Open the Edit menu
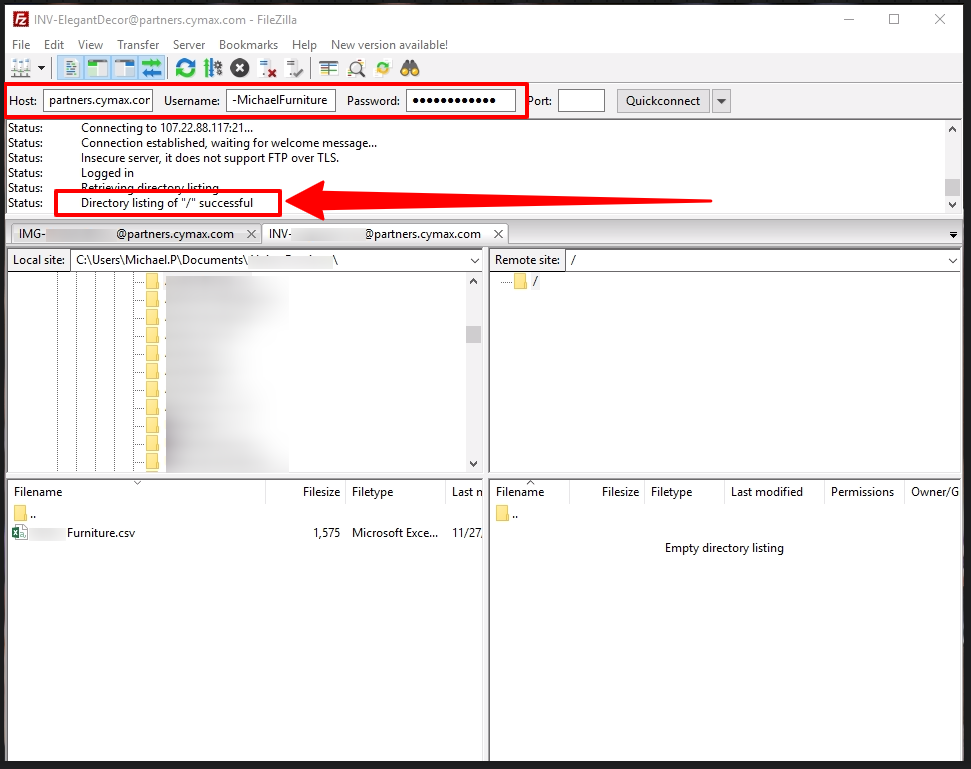The image size is (971, 769). (54, 45)
